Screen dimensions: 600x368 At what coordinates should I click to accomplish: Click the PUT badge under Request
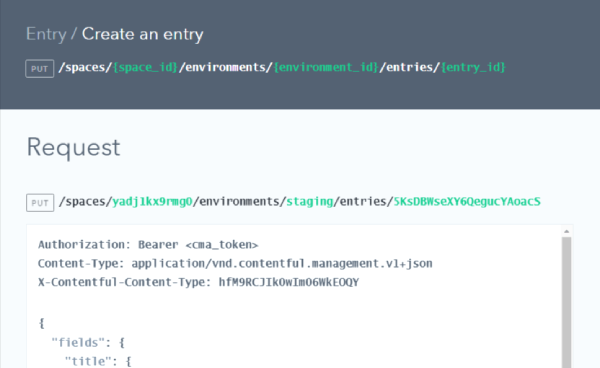click(40, 203)
